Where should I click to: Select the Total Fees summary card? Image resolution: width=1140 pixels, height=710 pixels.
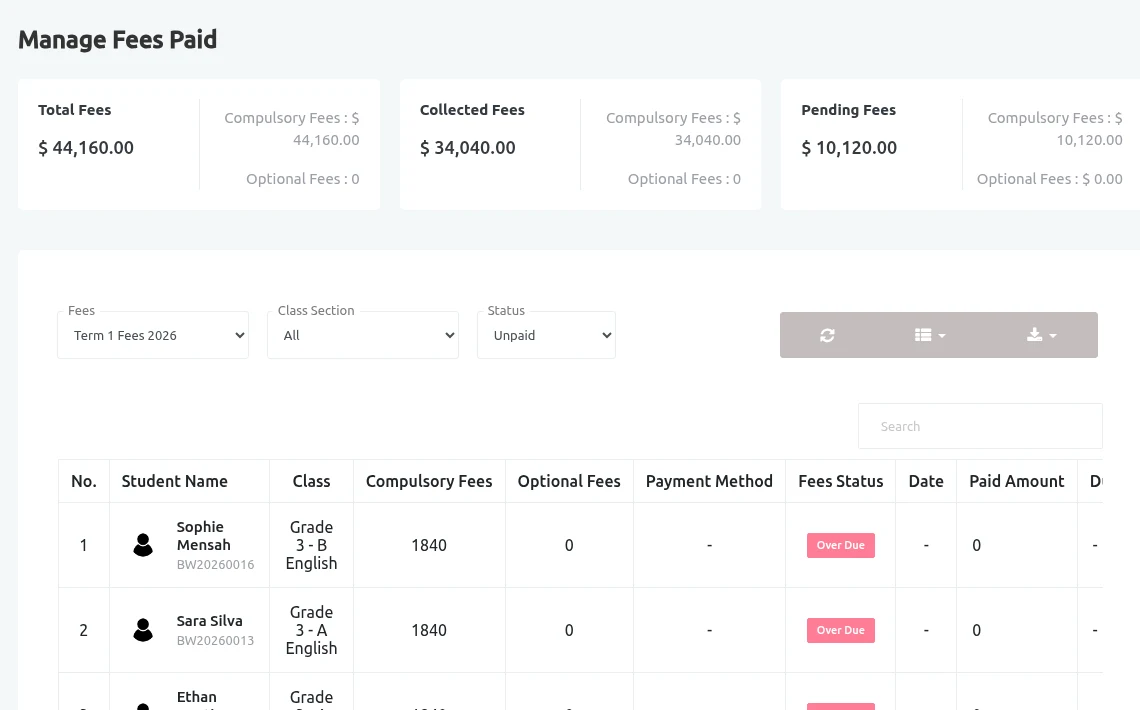tap(198, 145)
